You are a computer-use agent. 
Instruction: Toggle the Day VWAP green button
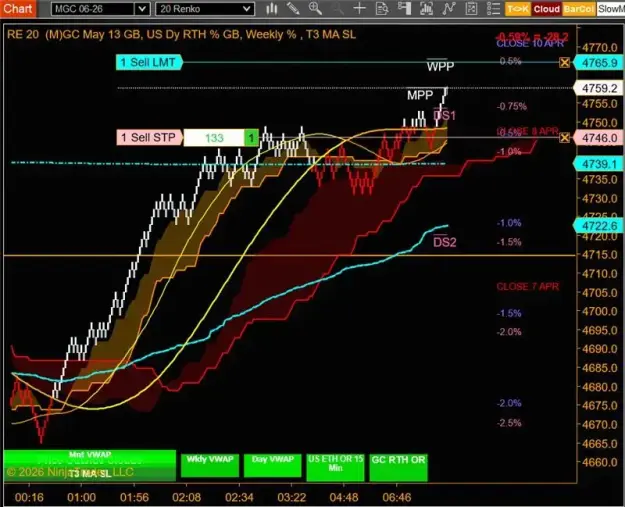tap(273, 465)
